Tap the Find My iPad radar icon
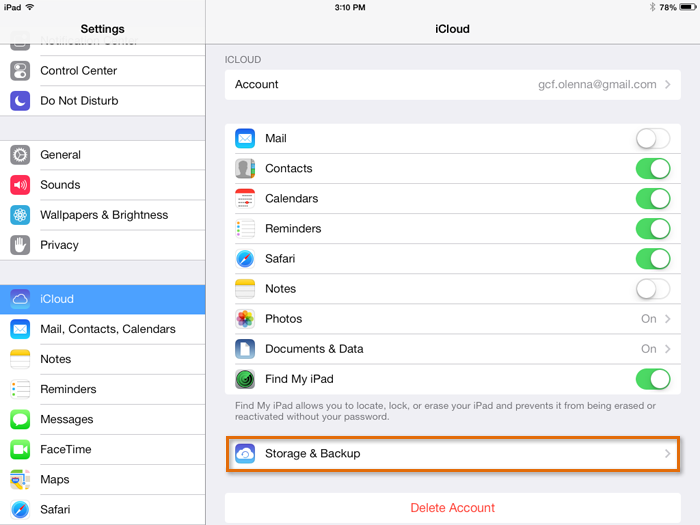The height and width of the screenshot is (525, 700). point(245,379)
